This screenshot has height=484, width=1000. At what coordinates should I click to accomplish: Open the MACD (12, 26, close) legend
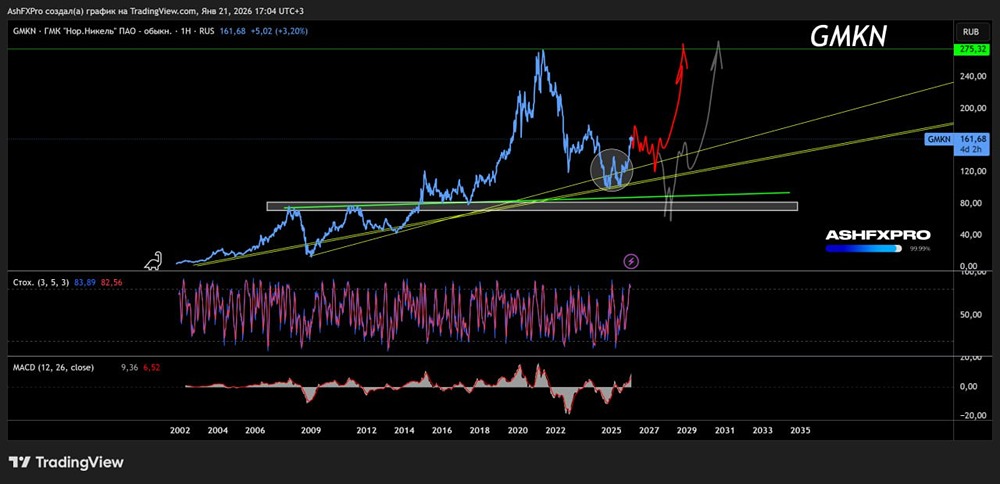[53, 367]
